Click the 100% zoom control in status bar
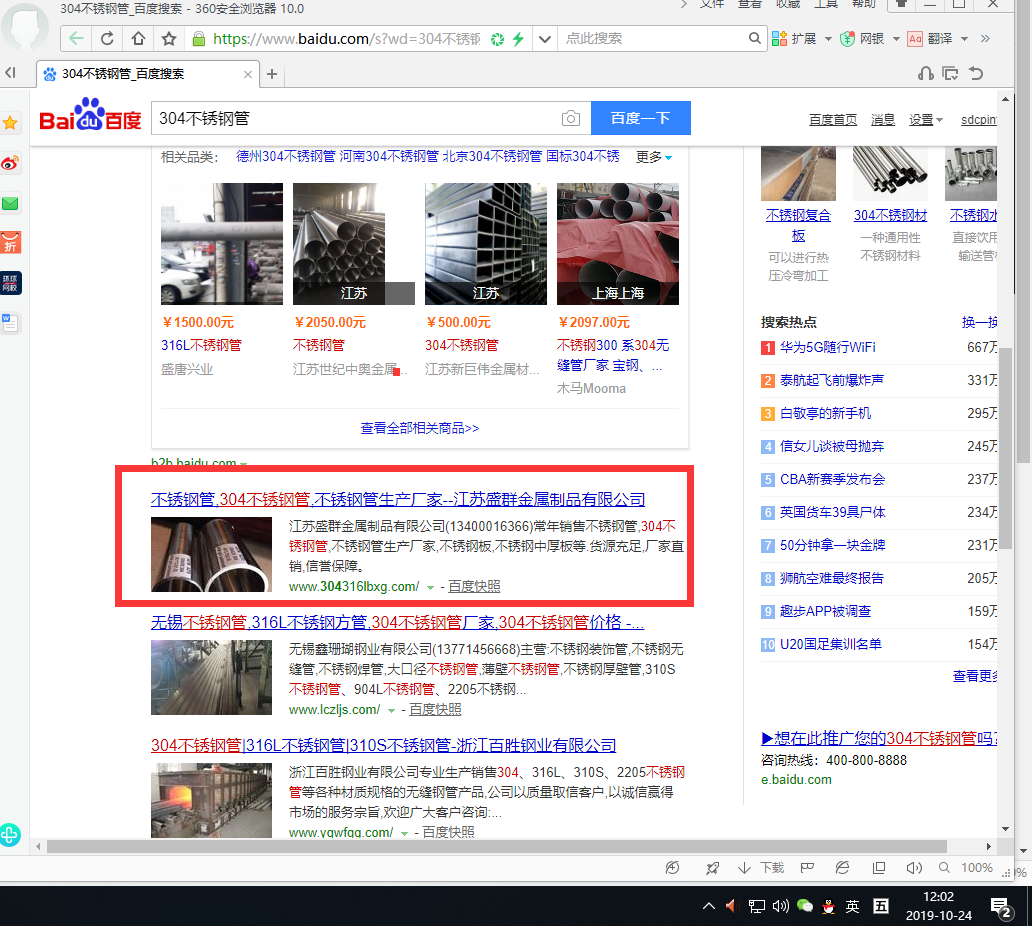The height and width of the screenshot is (926, 1032). point(976,867)
